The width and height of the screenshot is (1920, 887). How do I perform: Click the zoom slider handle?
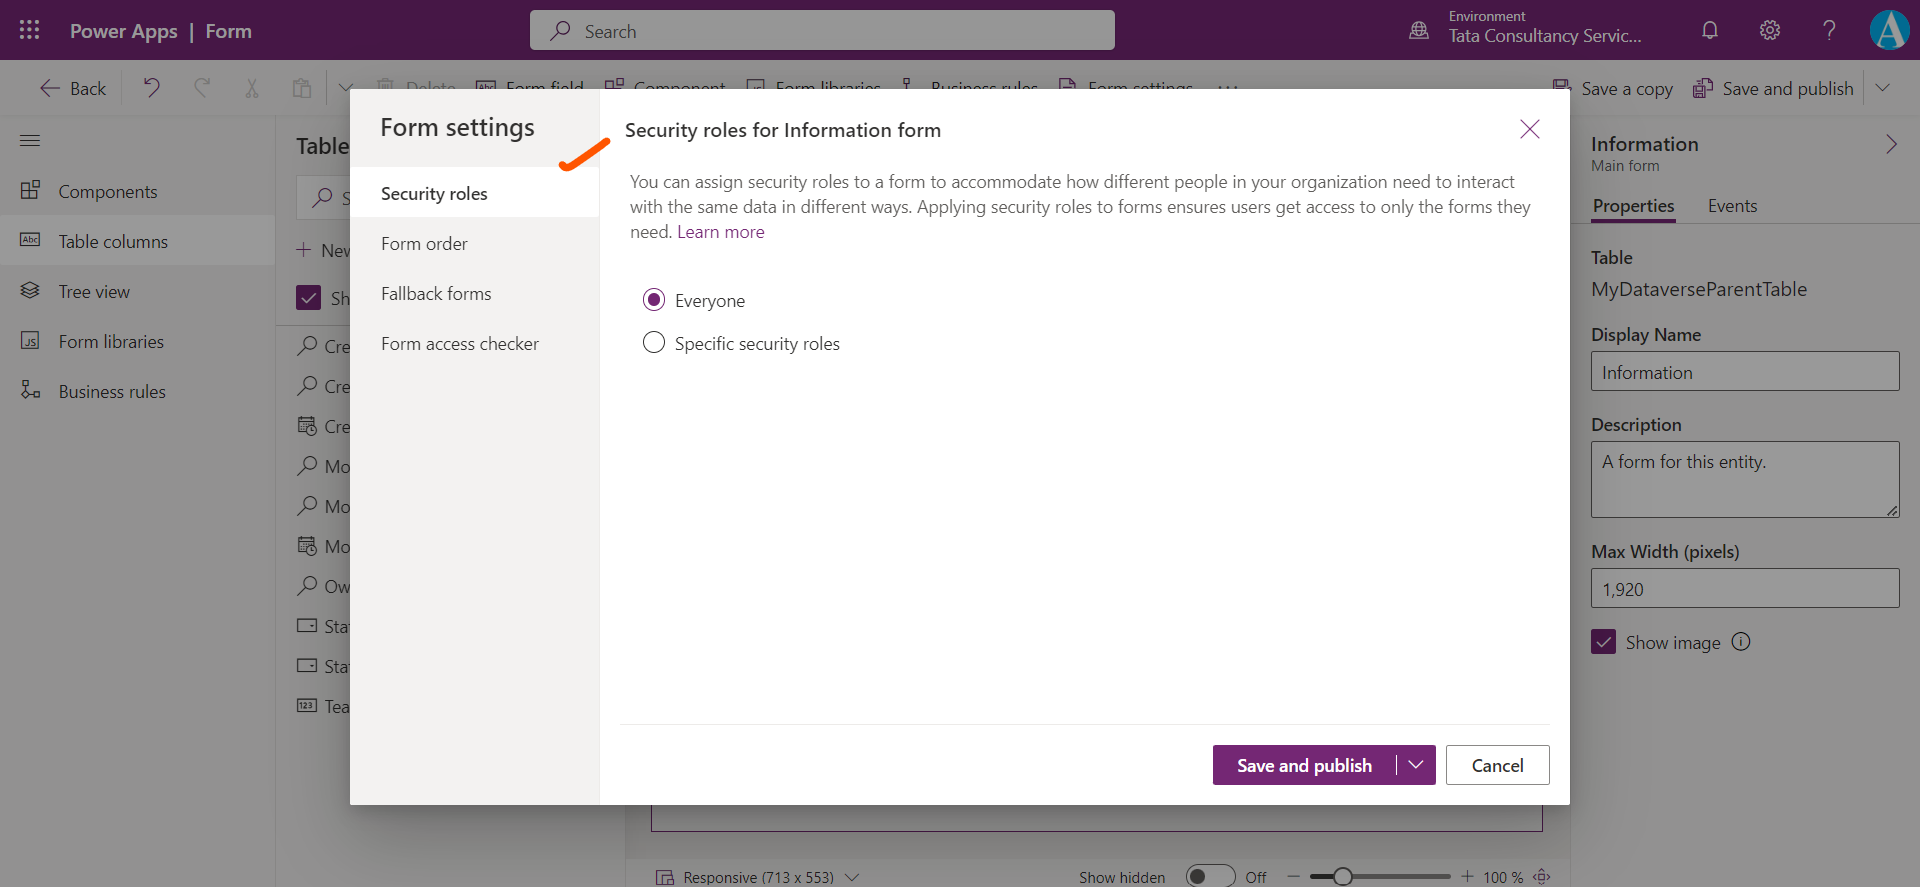click(1343, 876)
